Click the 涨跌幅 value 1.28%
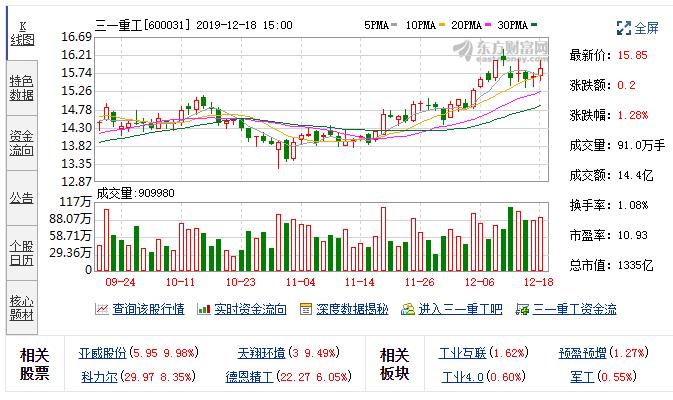The width and height of the screenshot is (673, 400). pyautogui.click(x=633, y=115)
